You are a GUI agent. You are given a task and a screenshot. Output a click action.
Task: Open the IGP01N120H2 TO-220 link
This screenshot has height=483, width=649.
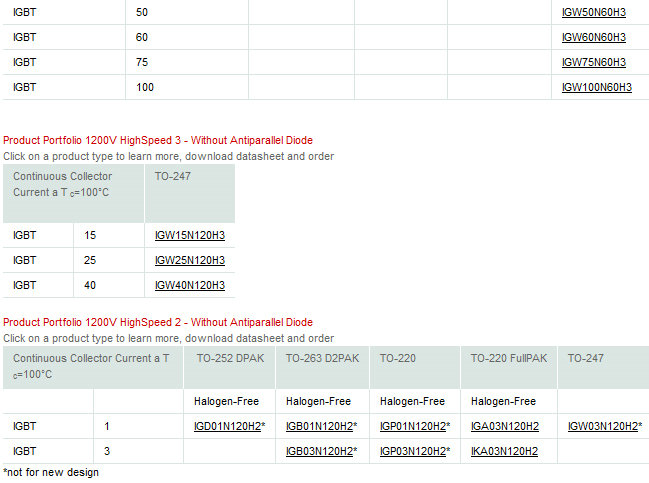(x=412, y=427)
